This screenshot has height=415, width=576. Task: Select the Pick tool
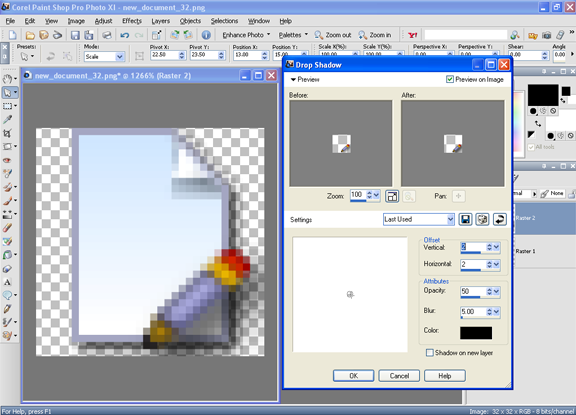point(7,92)
